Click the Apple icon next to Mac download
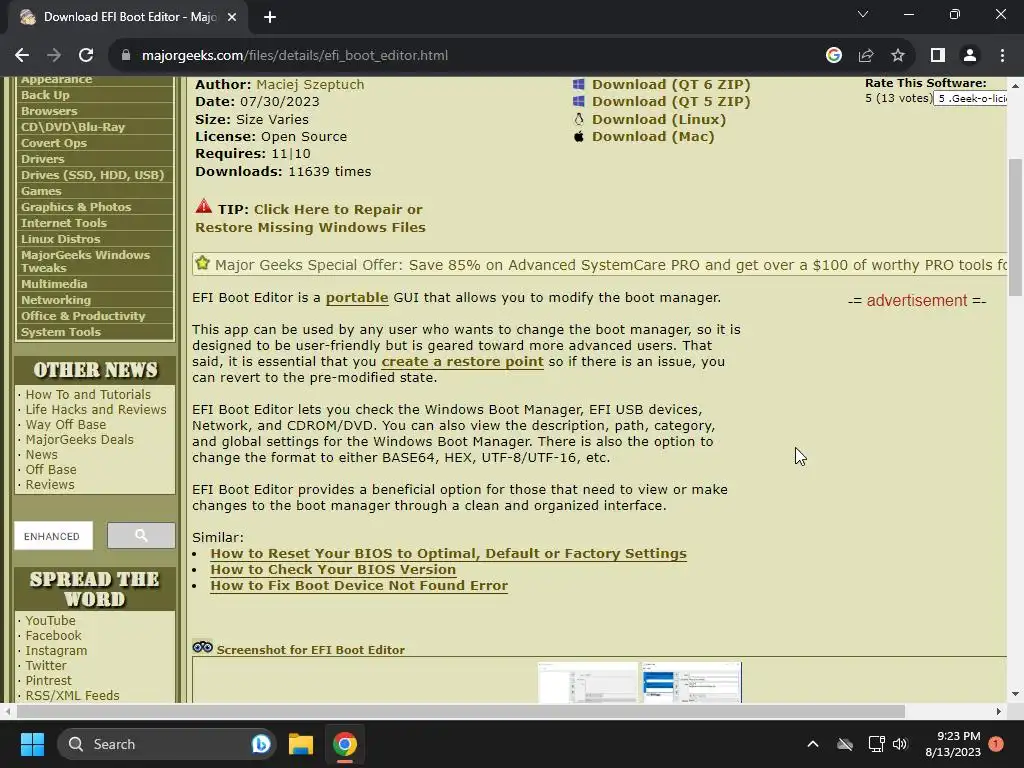 click(x=579, y=136)
